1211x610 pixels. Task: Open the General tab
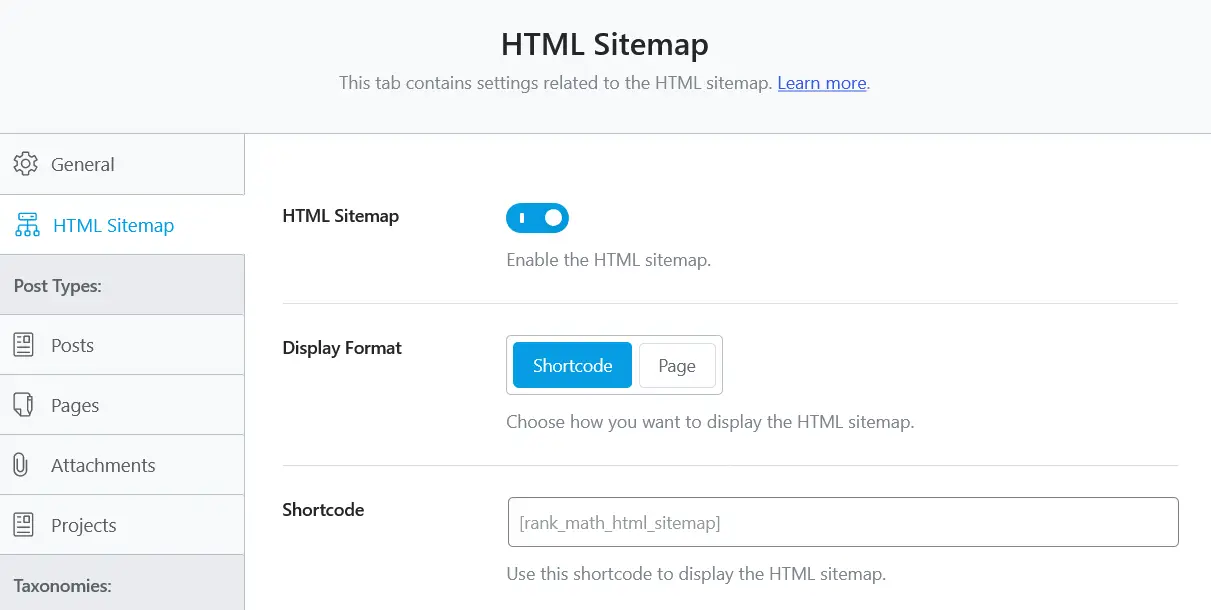tap(122, 164)
